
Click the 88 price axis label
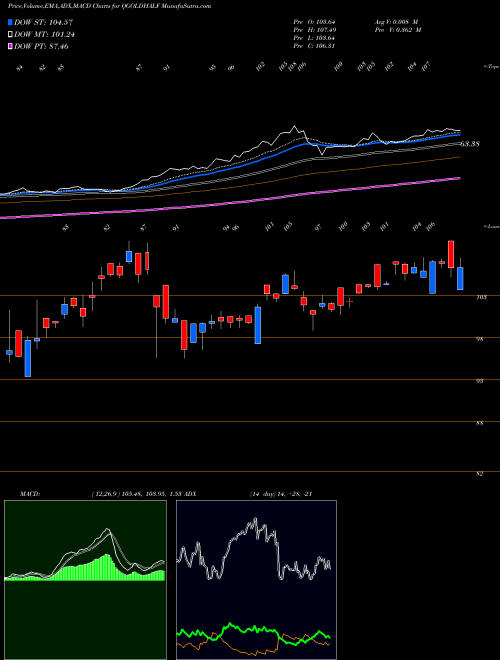(x=479, y=423)
